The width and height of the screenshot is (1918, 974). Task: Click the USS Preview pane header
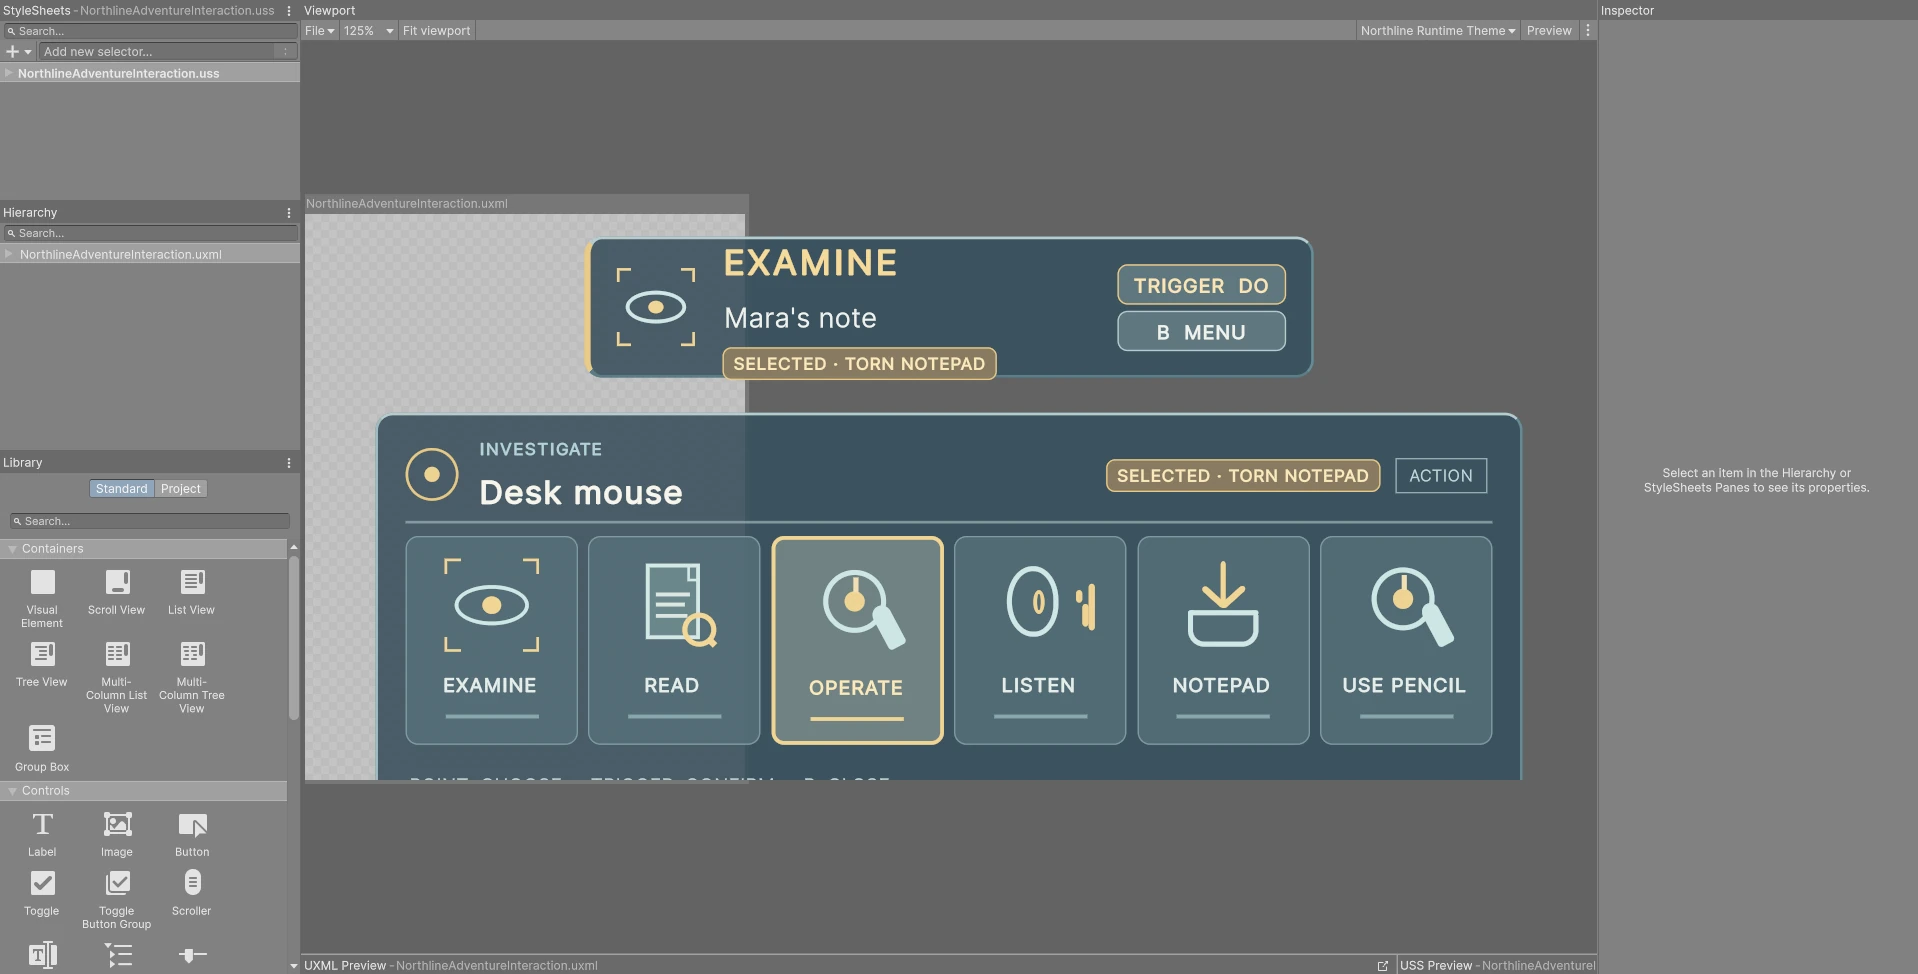[1497, 966]
